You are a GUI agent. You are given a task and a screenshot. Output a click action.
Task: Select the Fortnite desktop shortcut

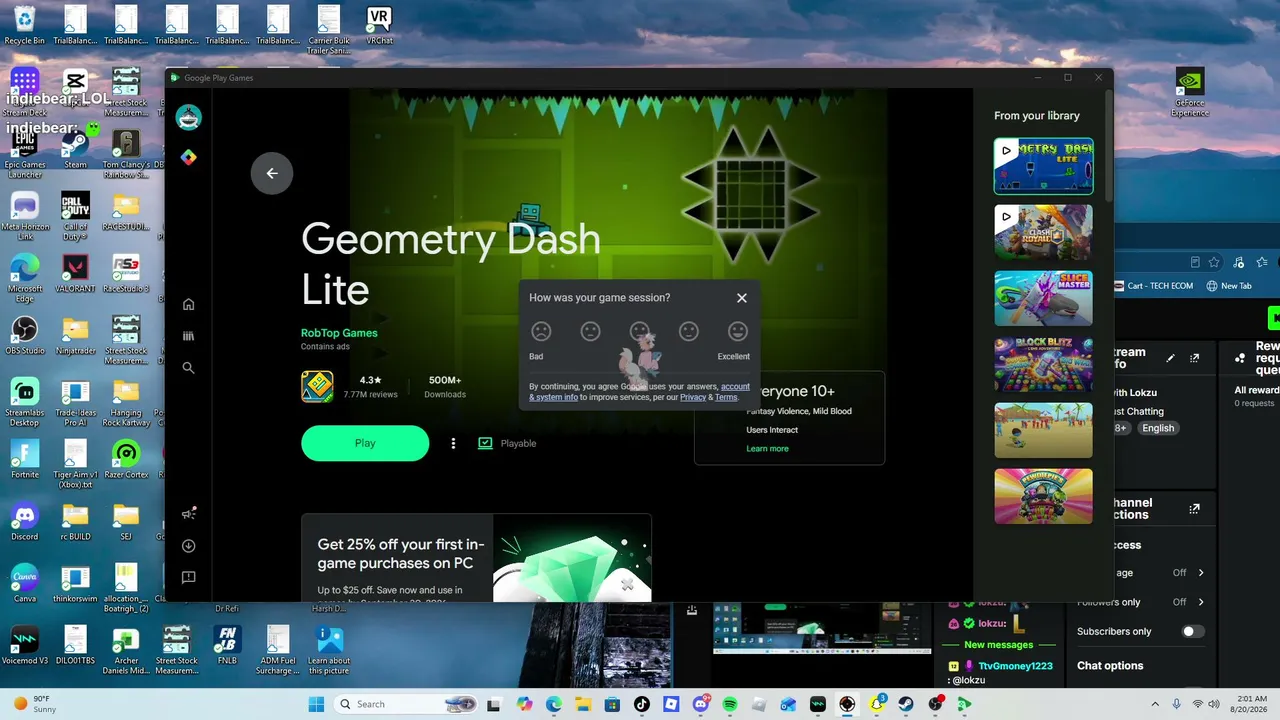(25, 460)
